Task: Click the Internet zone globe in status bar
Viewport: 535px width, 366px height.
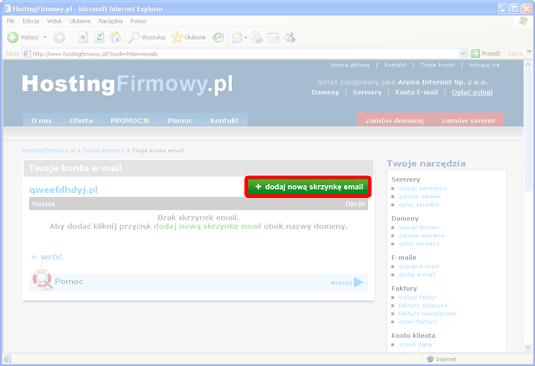Action: (430, 359)
